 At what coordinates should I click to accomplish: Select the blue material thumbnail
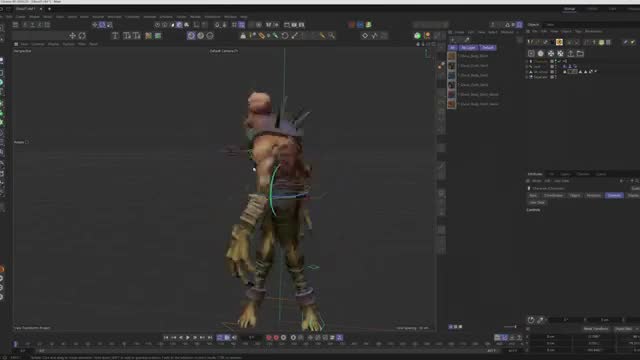point(451,75)
